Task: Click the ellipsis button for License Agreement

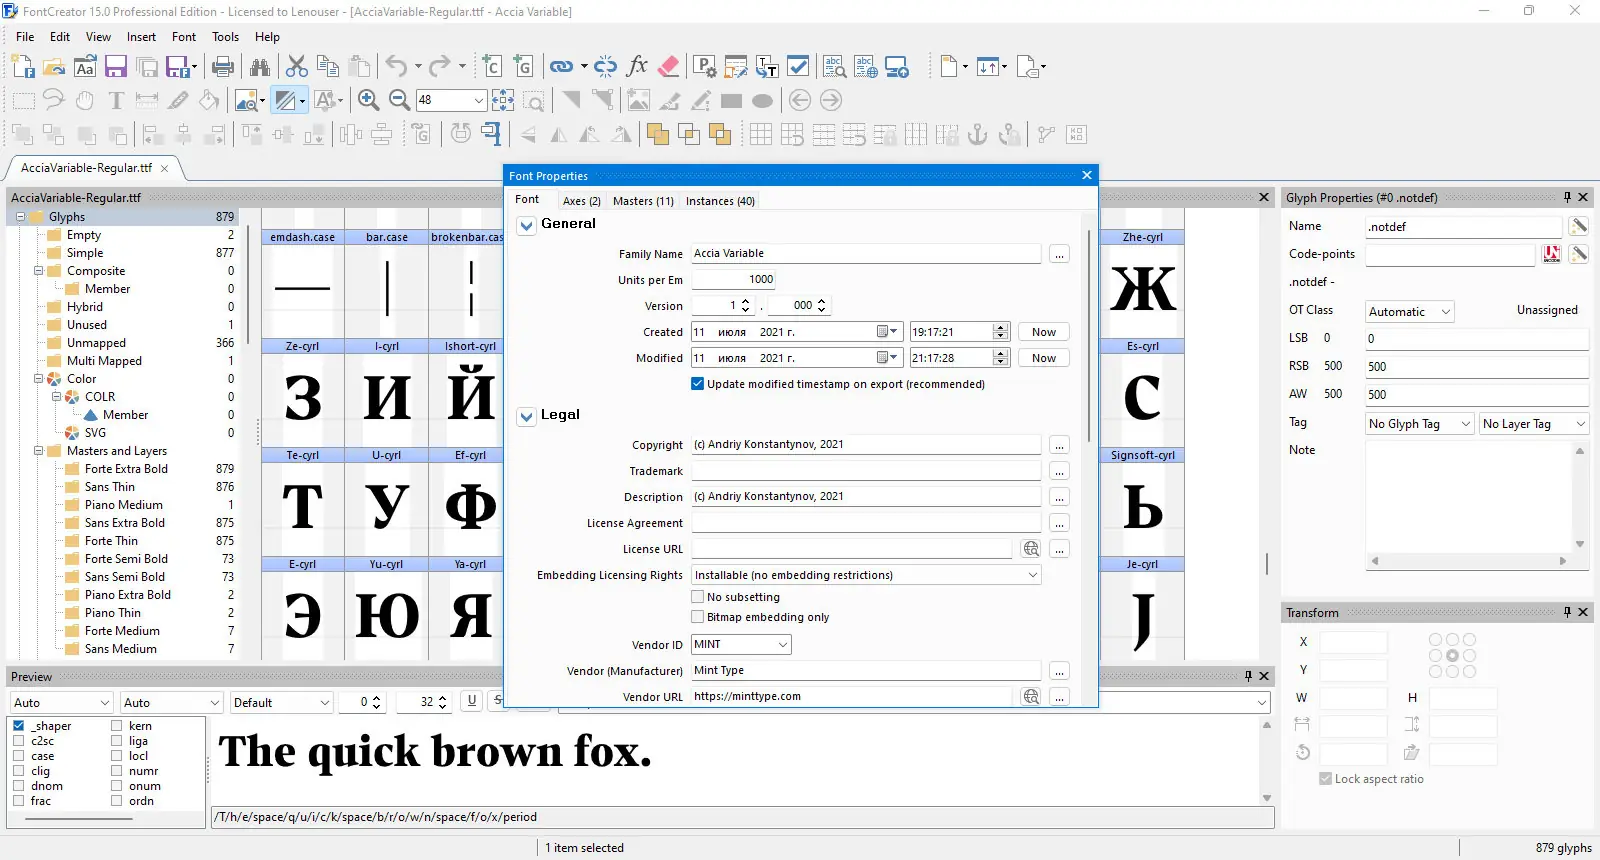Action: [1059, 523]
